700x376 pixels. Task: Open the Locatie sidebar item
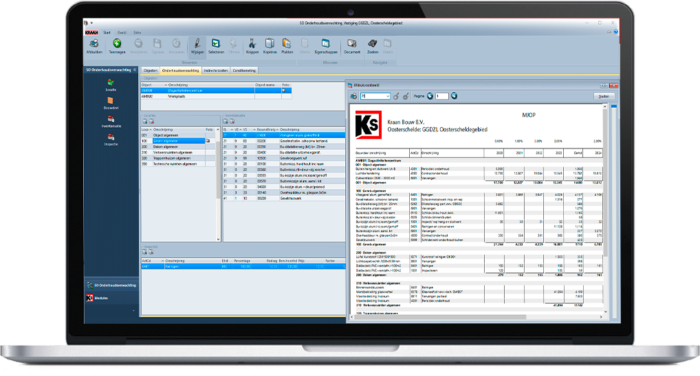coord(111,85)
